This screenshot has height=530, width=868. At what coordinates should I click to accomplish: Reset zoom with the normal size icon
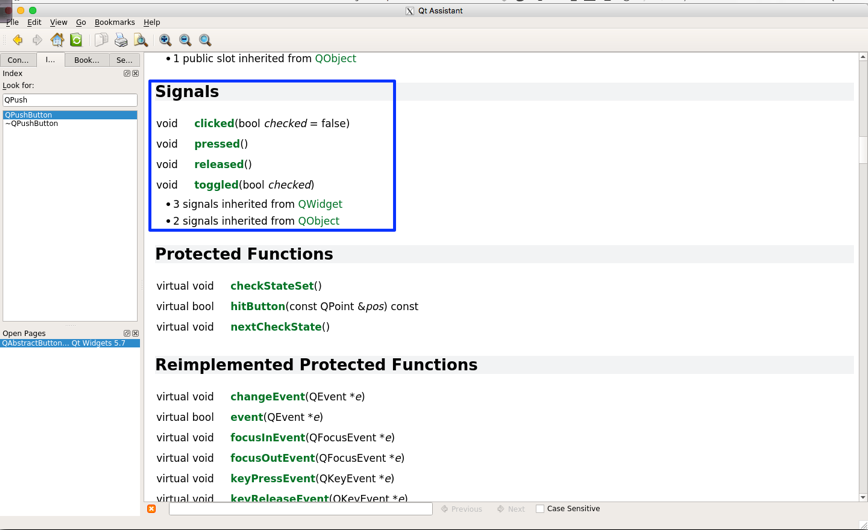(x=205, y=40)
